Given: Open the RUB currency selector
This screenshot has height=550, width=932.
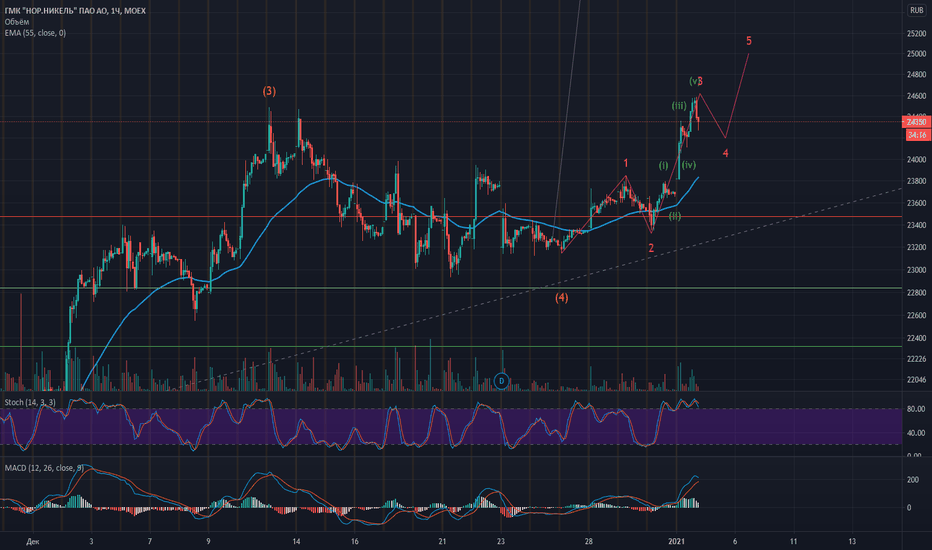Looking at the screenshot, I should coord(916,10).
